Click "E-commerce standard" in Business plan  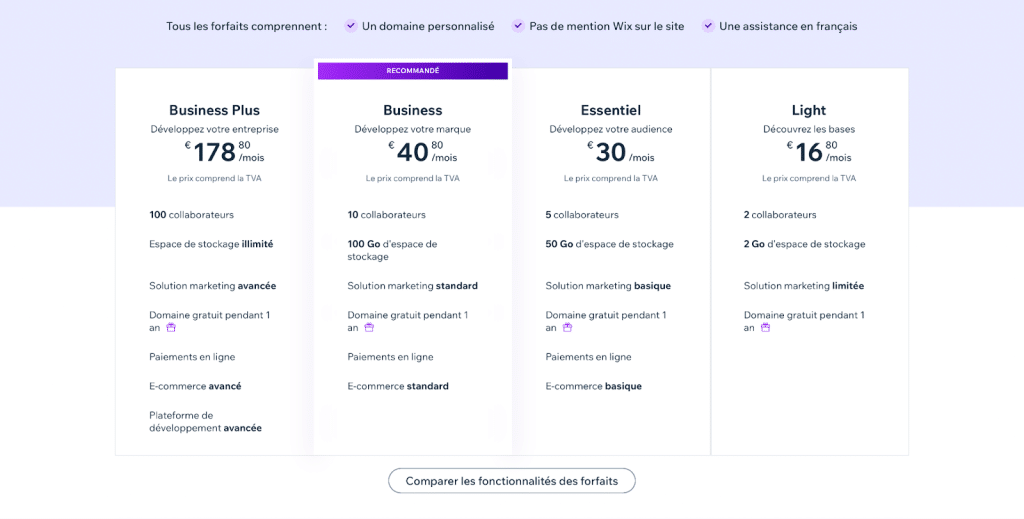point(398,386)
